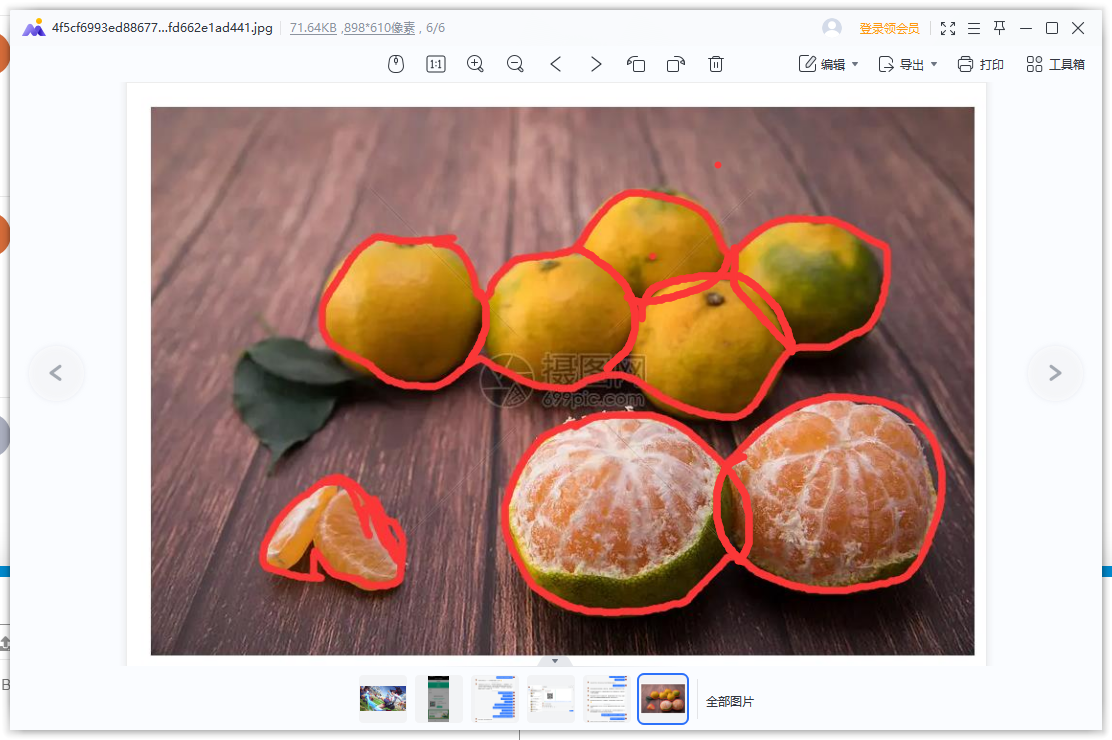1112x740 pixels.
Task: Rotate image clockwise from the toolbar
Action: click(676, 64)
